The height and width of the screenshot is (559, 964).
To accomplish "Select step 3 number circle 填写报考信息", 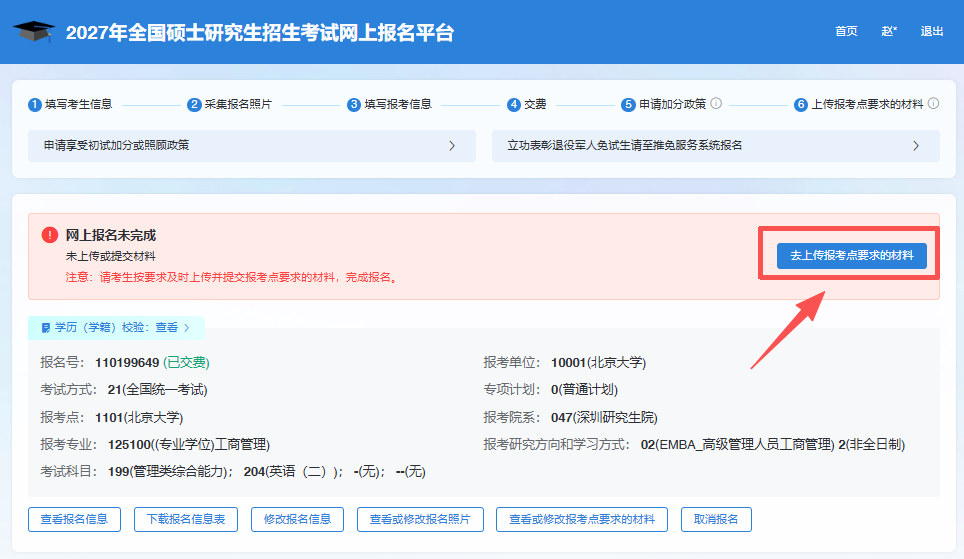I will (354, 105).
